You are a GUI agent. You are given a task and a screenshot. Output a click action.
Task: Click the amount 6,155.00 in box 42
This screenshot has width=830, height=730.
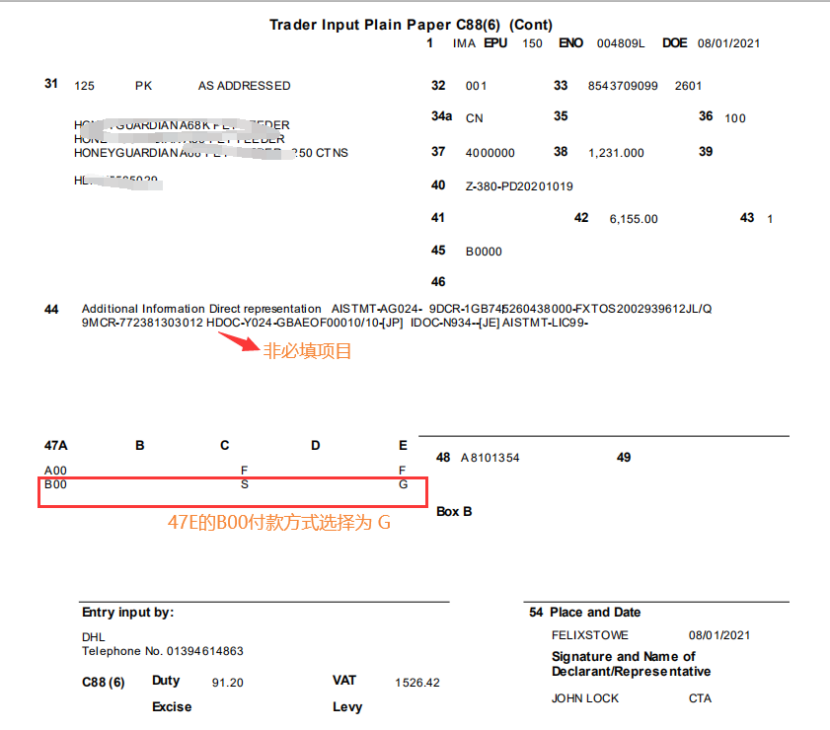click(633, 219)
